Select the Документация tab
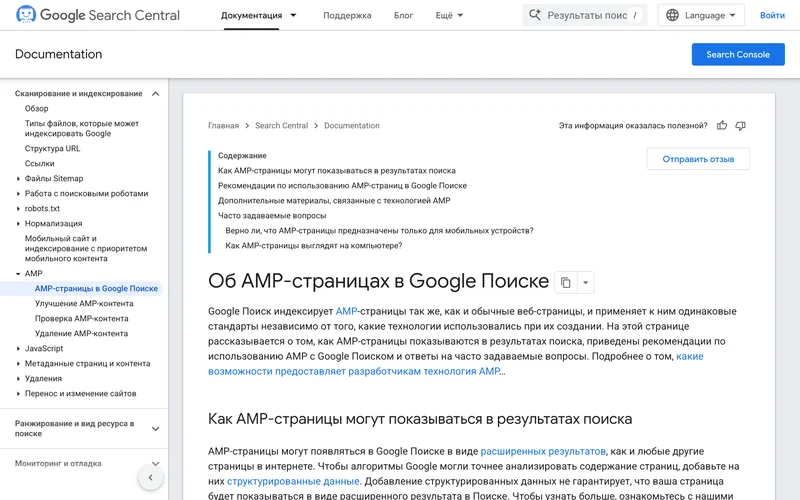This screenshot has width=800, height=500. 252,15
